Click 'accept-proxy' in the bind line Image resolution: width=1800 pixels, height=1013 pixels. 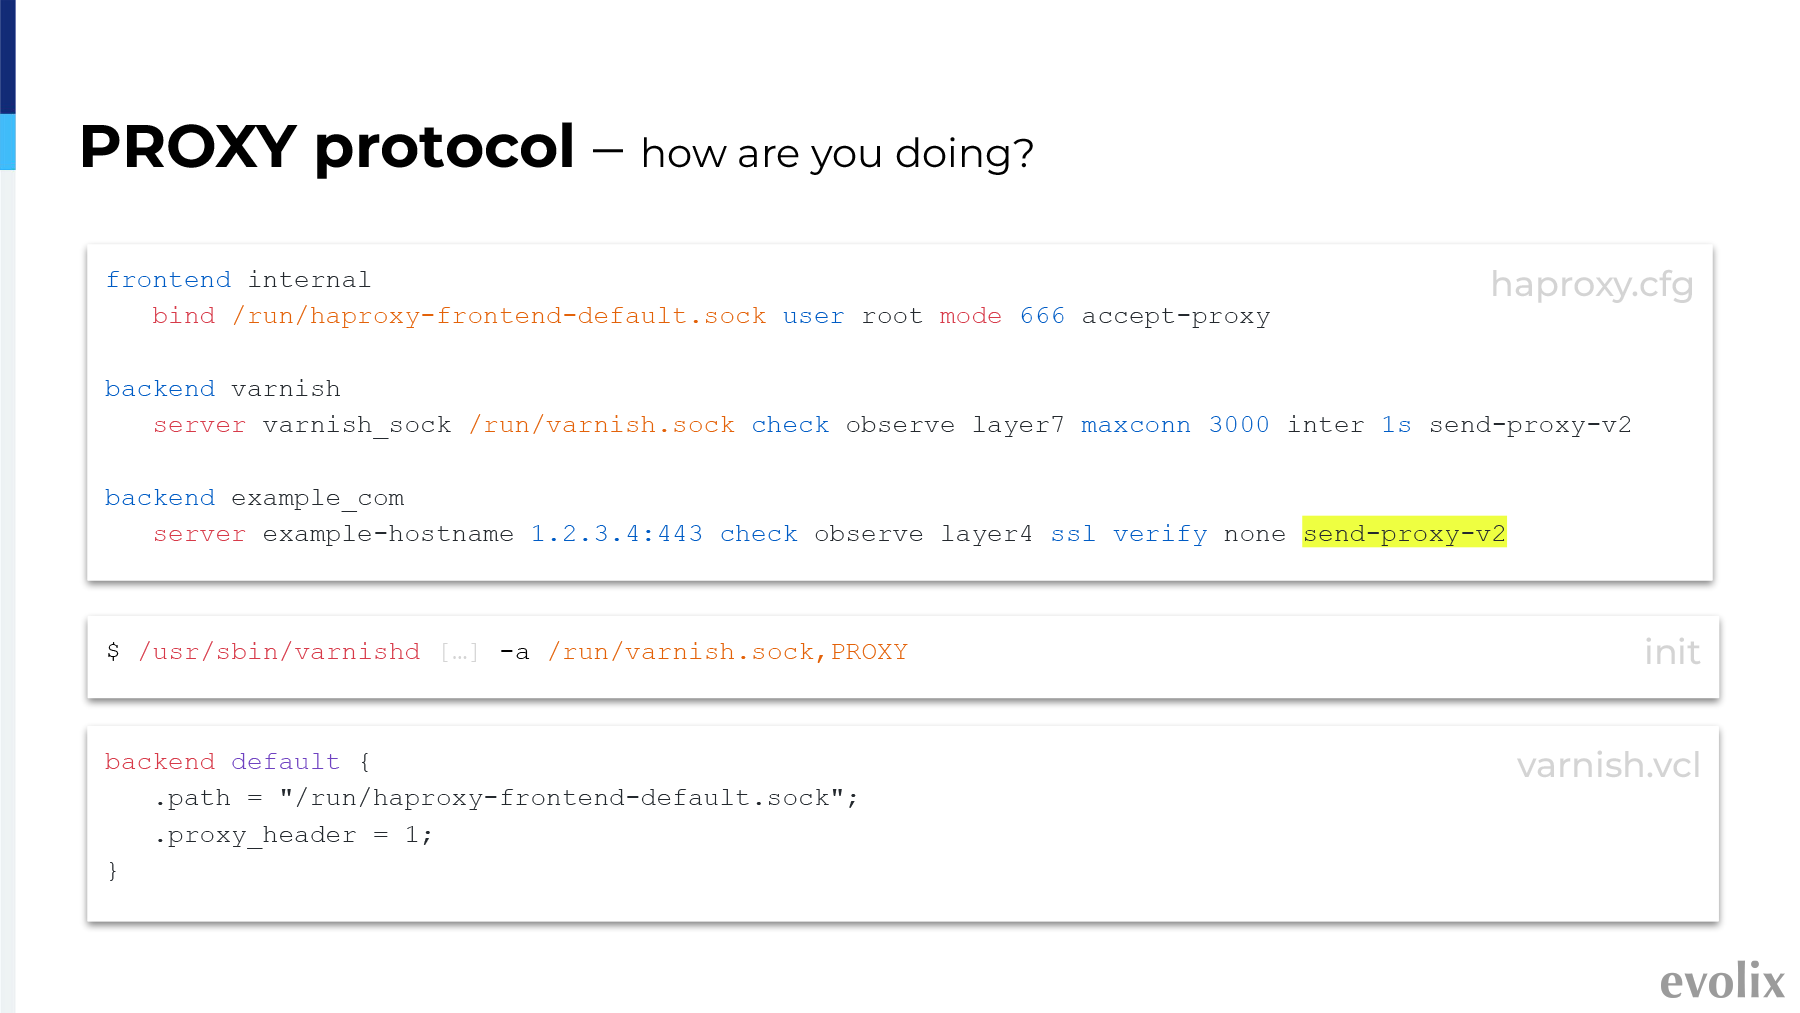coord(1176,316)
